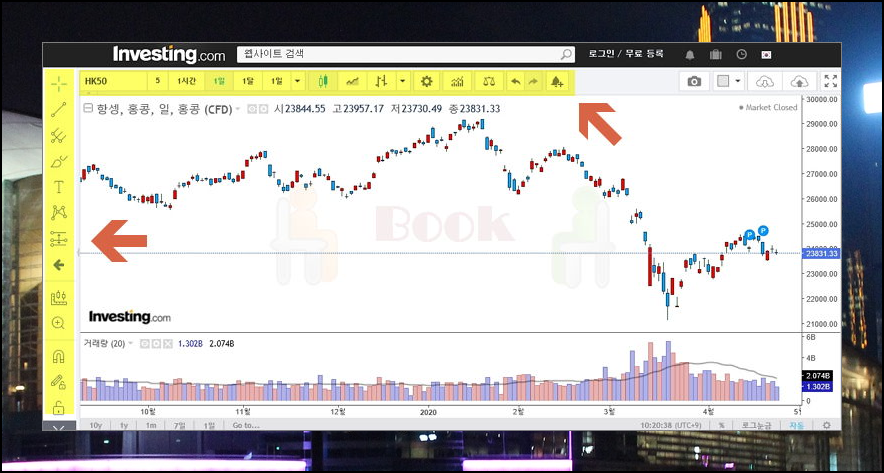This screenshot has height=473, width=884.
Task: Open the clock icon in header
Action: click(x=741, y=55)
